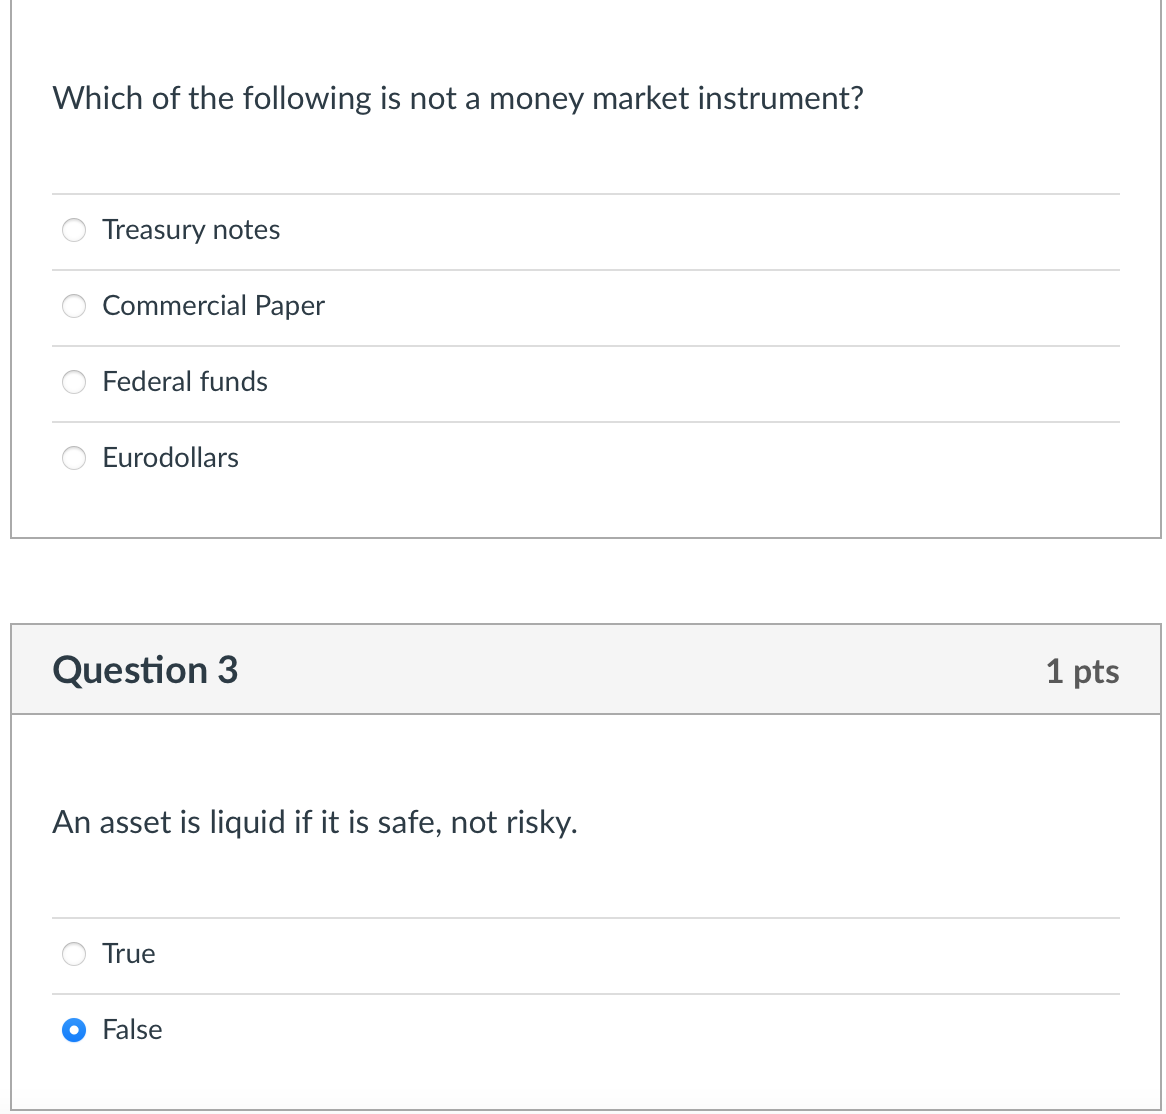
Task: Click the Question 3 header
Action: 146,670
